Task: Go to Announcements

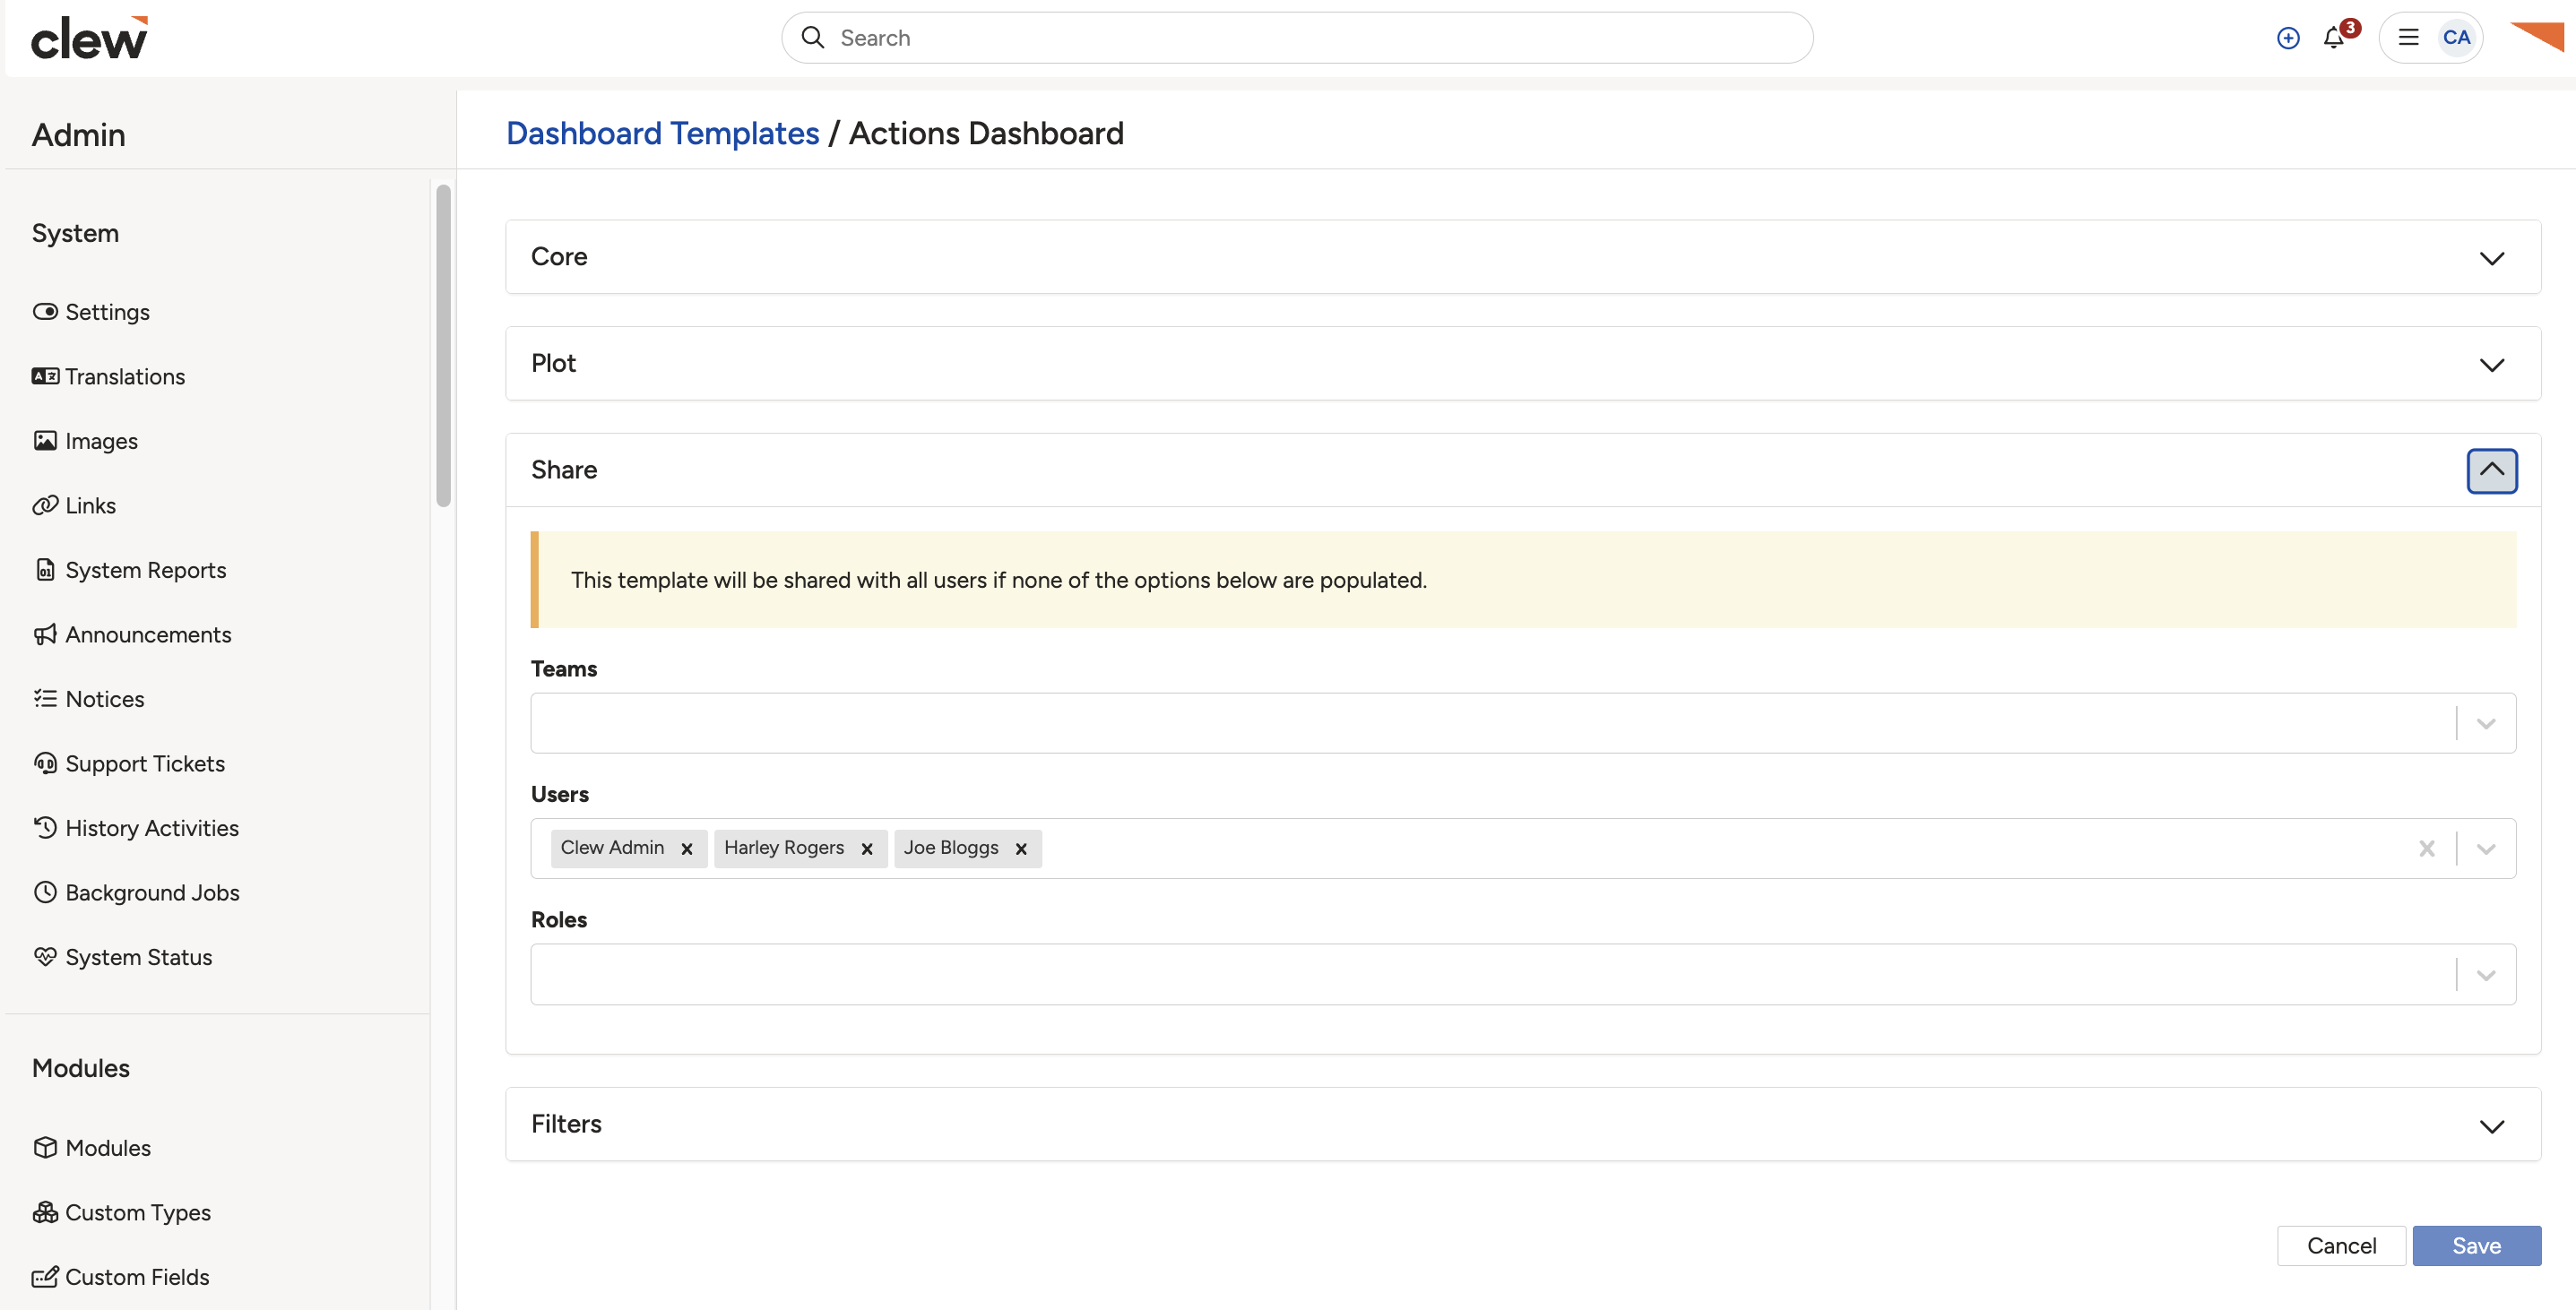Action: [x=132, y=635]
